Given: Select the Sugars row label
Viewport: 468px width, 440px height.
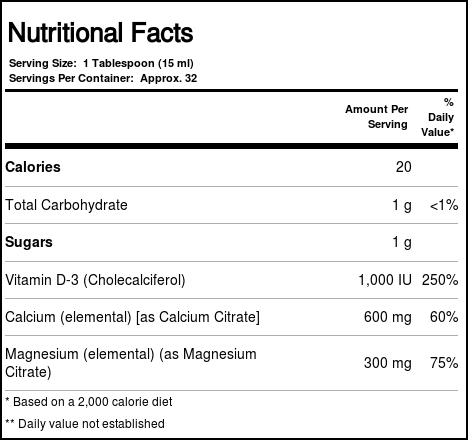Looking at the screenshot, I should [29, 242].
